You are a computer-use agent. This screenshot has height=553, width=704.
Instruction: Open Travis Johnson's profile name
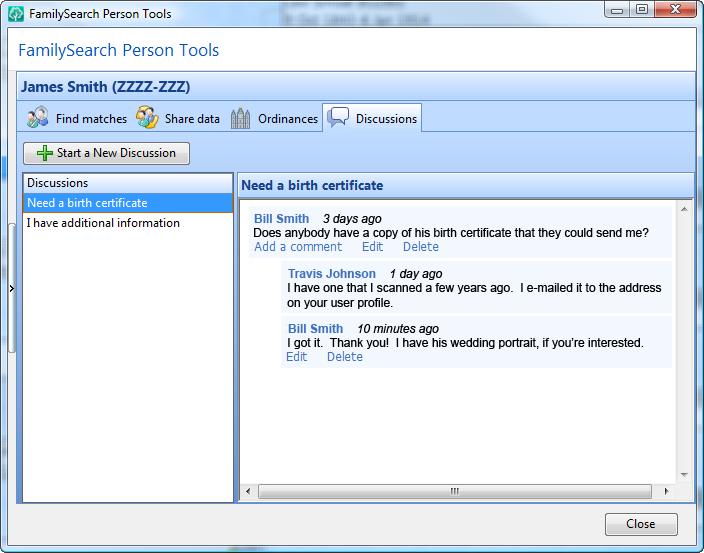tap(332, 274)
